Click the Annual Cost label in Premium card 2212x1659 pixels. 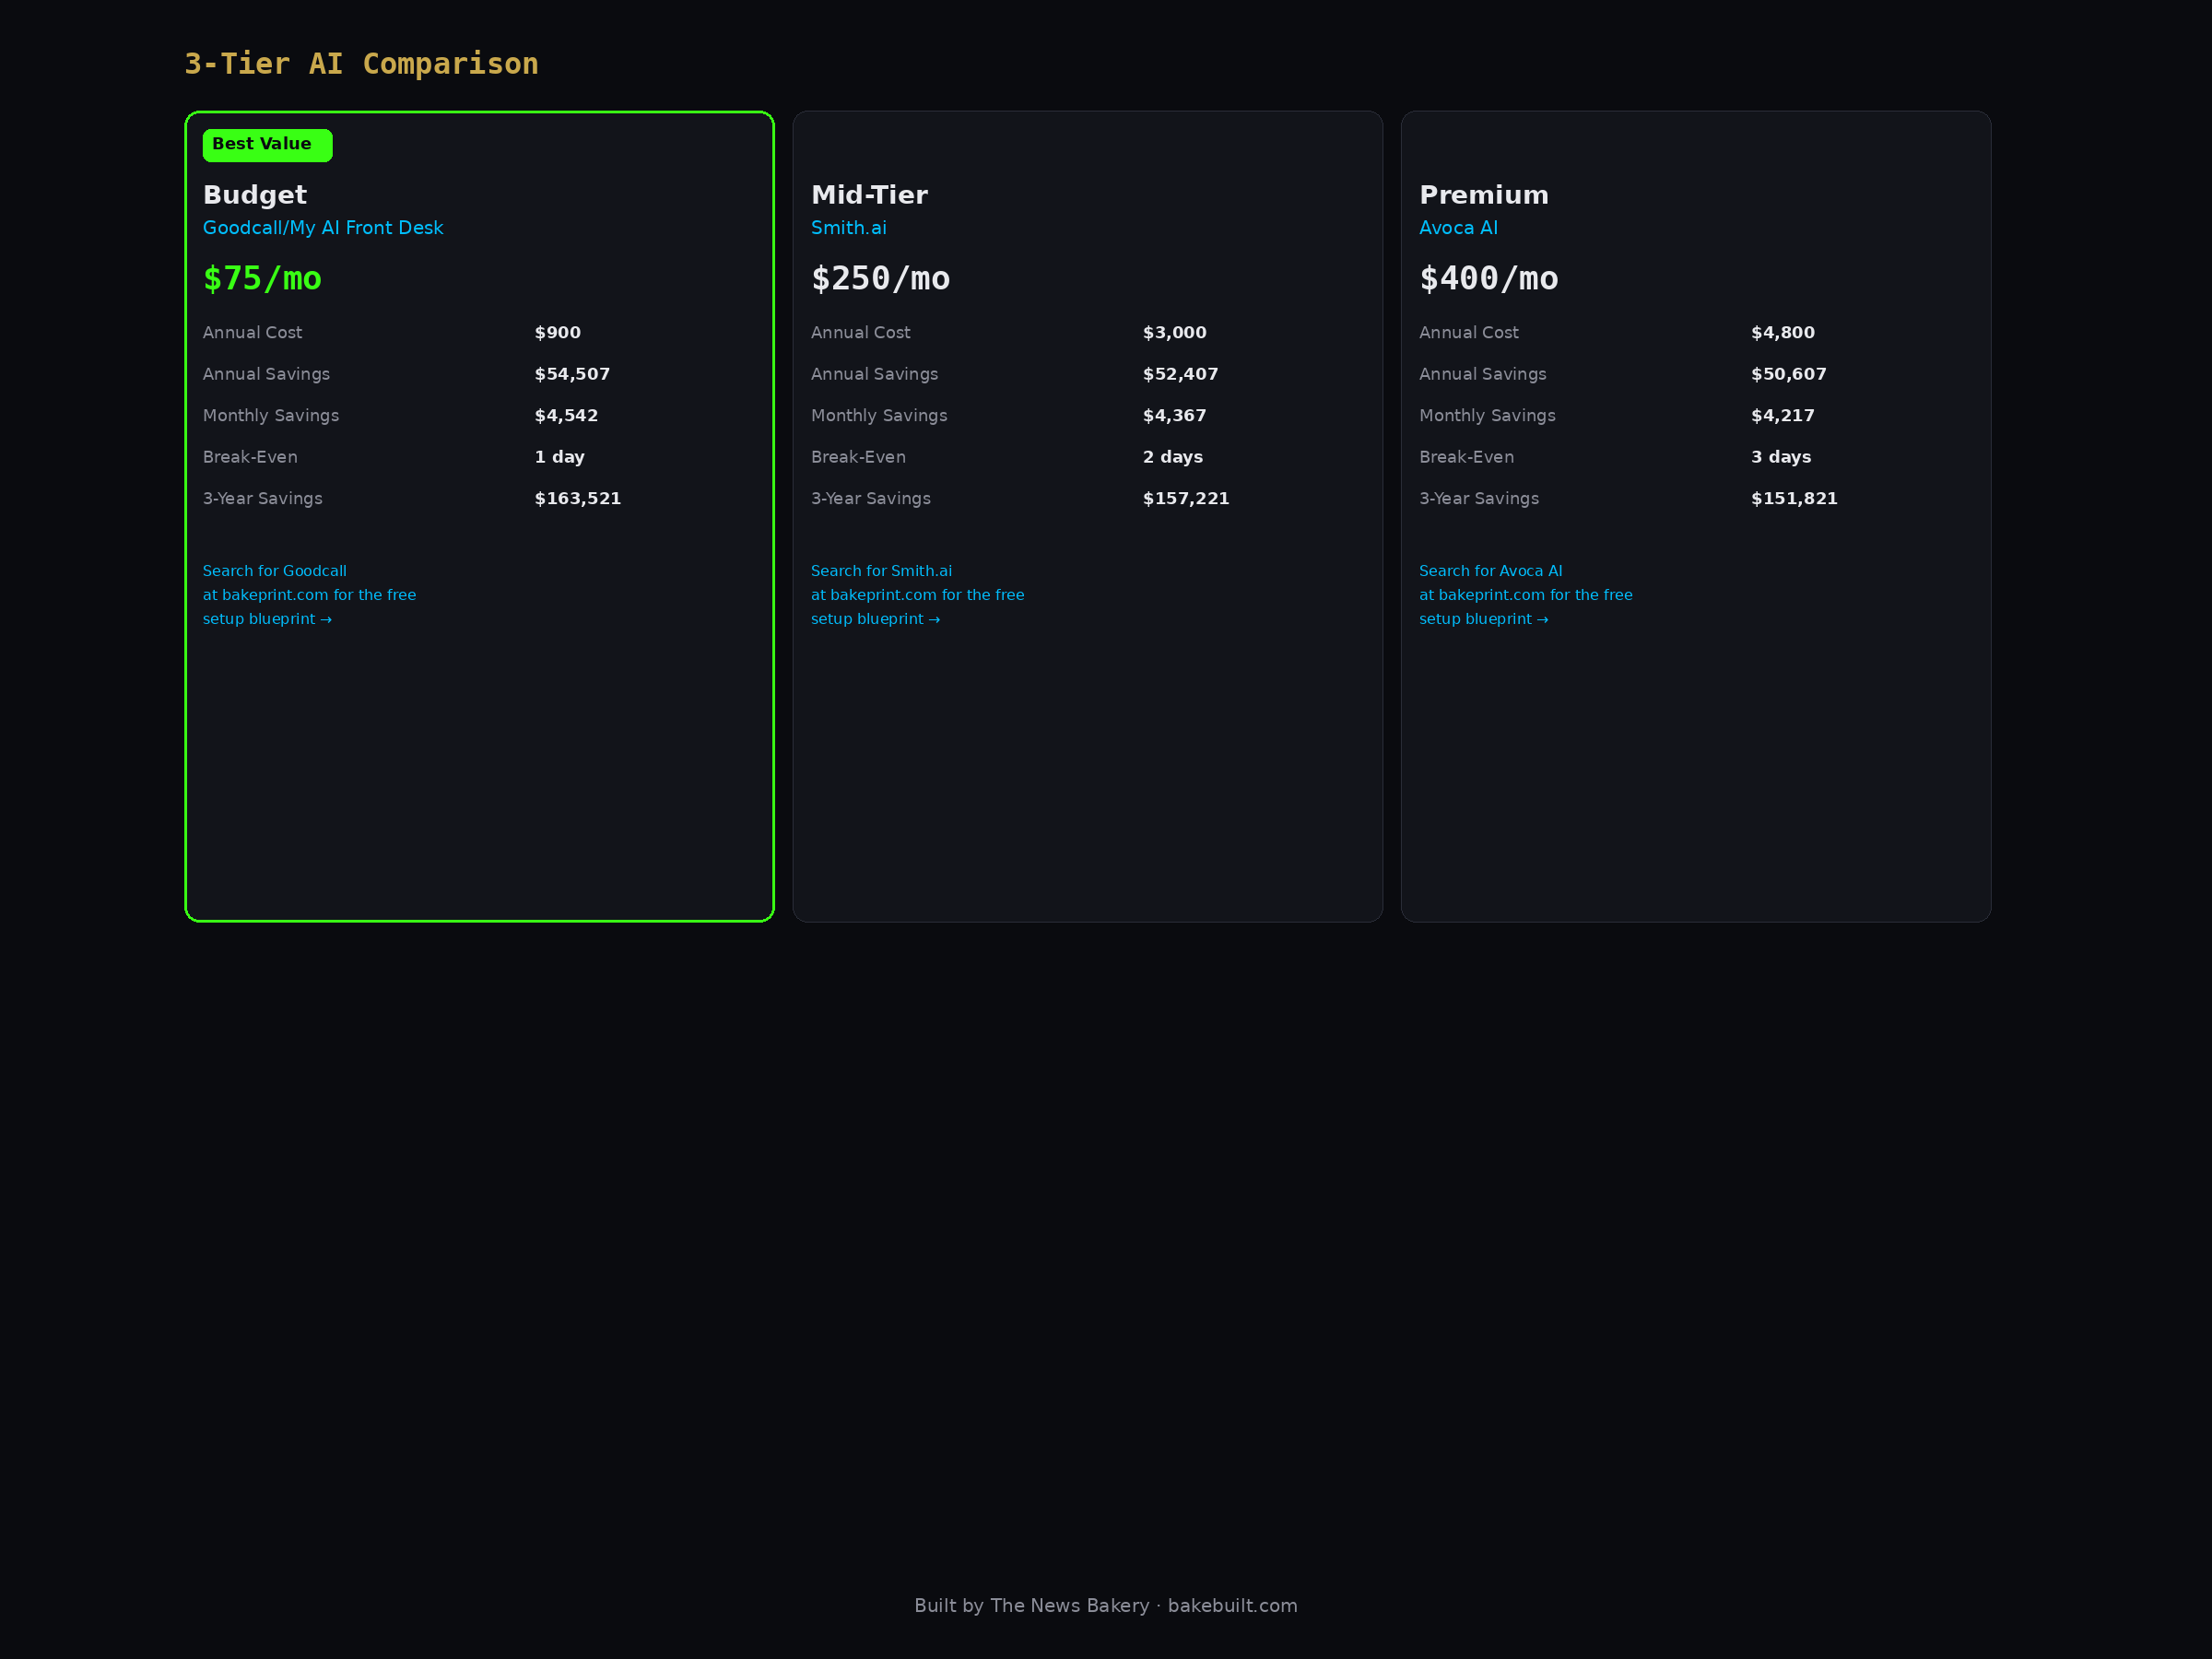(1468, 333)
